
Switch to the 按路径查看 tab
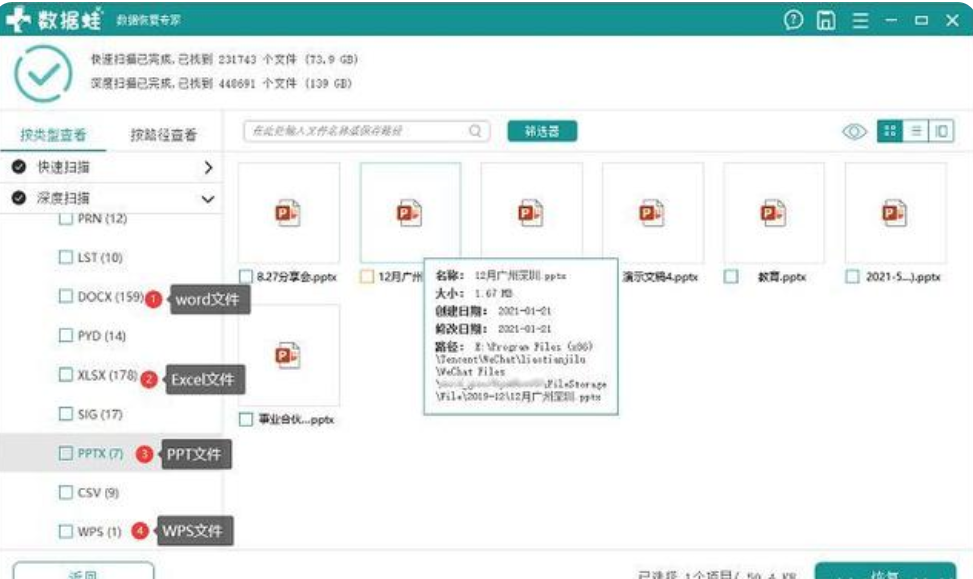coord(166,134)
